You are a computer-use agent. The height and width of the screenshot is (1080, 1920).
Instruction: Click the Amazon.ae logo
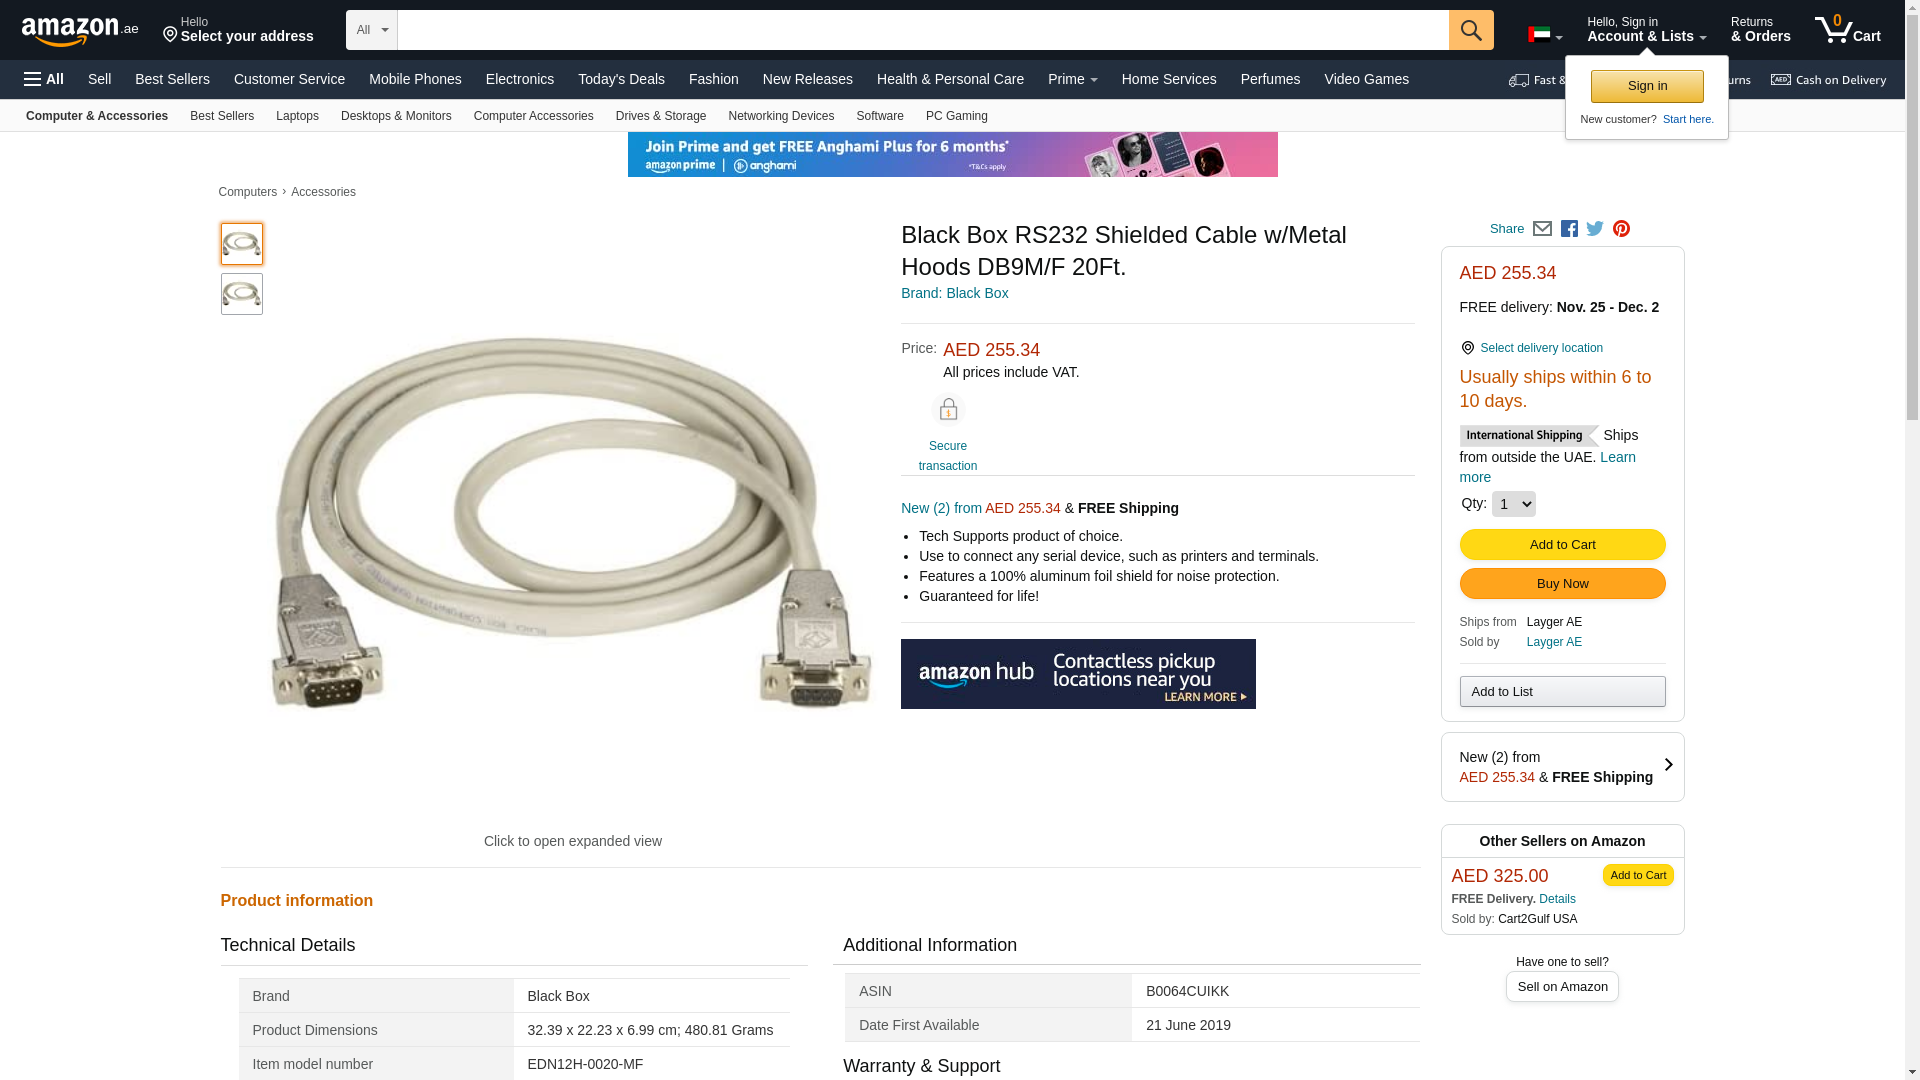pos(80,31)
